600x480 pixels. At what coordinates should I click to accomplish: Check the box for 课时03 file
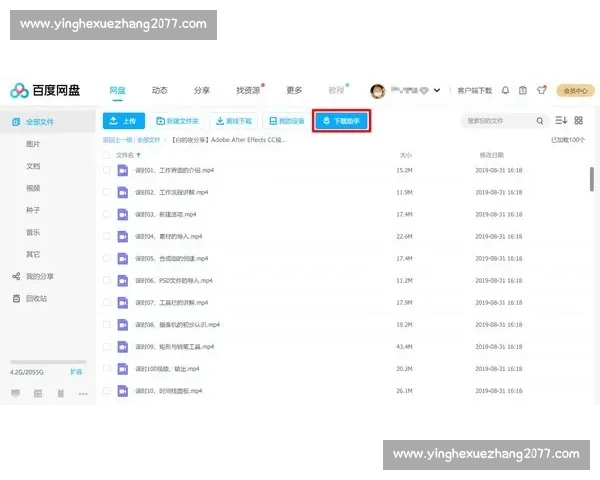107,214
